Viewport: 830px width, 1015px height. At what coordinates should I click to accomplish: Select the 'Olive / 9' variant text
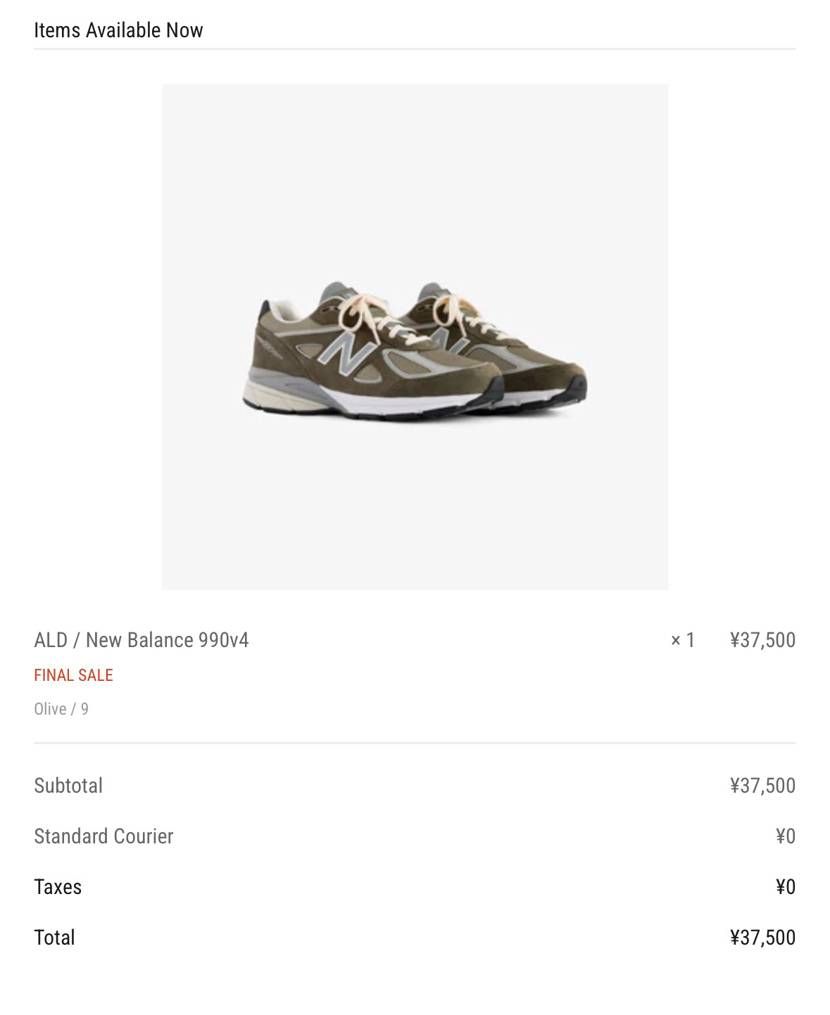(x=61, y=709)
